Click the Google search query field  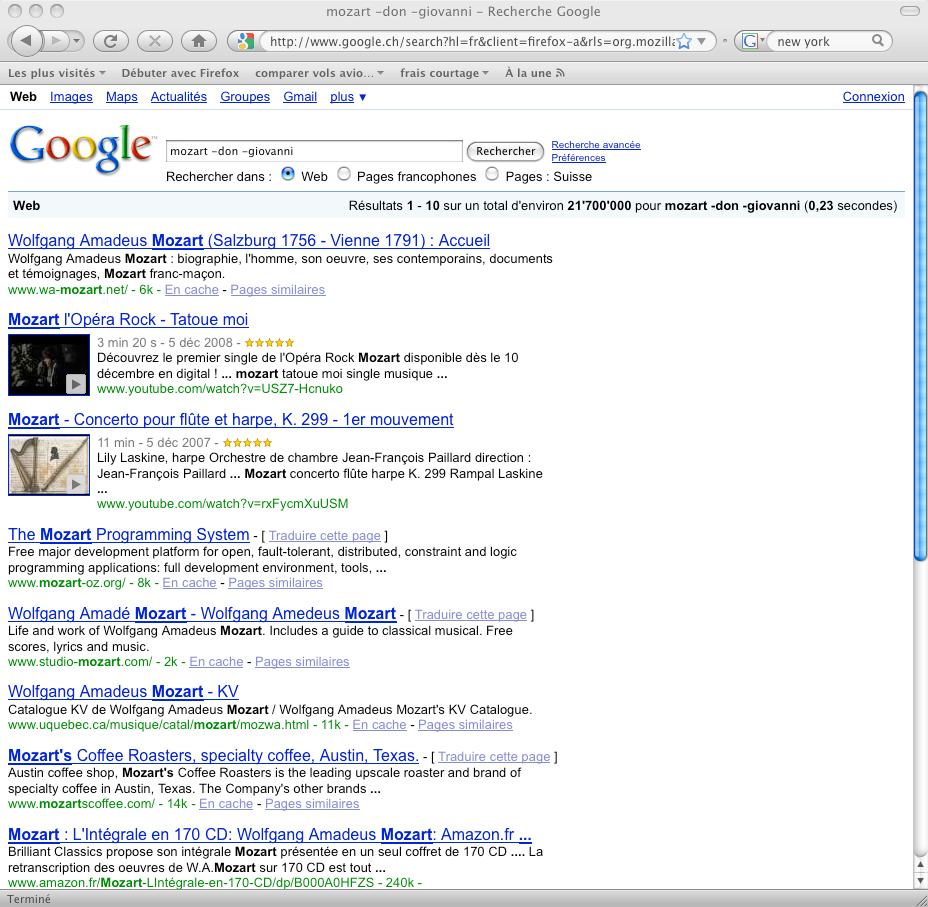(x=314, y=151)
